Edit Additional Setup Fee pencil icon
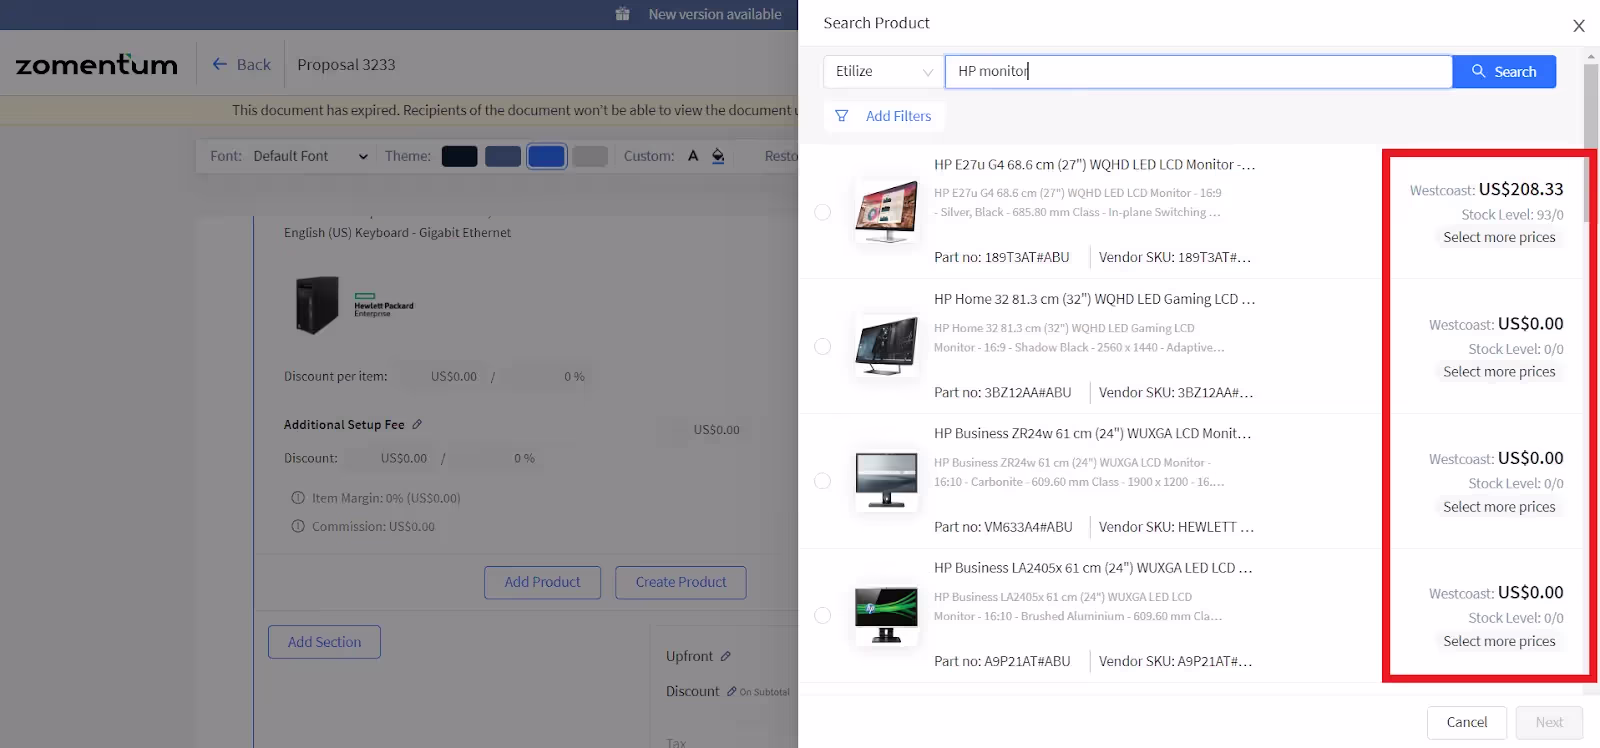This screenshot has width=1600, height=748. coord(417,425)
